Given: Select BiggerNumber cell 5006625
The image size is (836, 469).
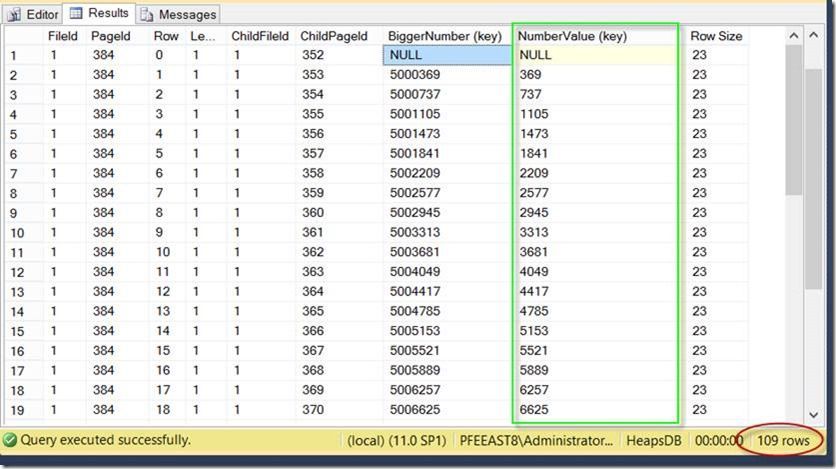Looking at the screenshot, I should tap(447, 410).
